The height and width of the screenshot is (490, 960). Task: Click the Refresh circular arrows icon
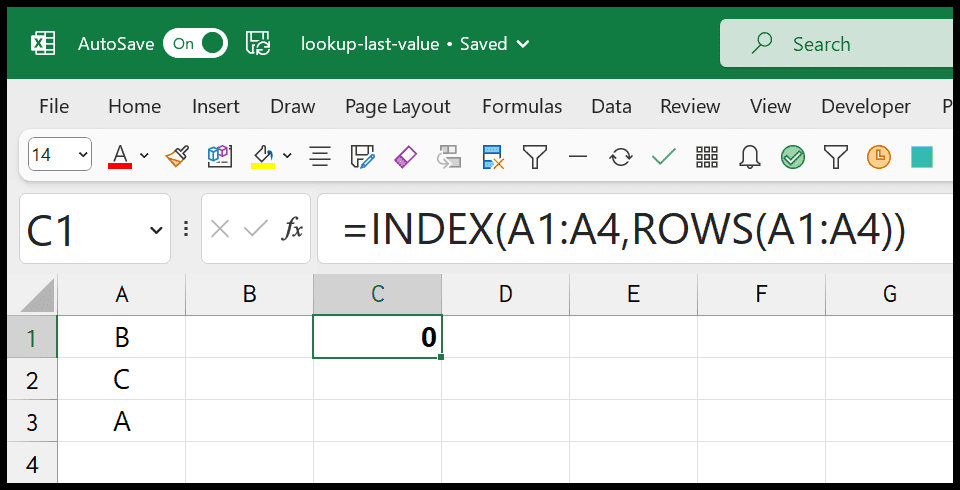[x=621, y=157]
